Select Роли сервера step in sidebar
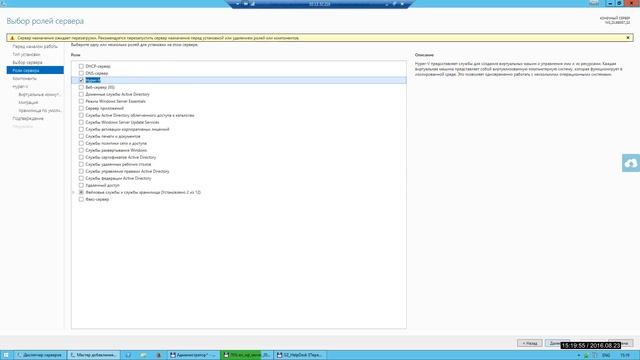This screenshot has height=360, width=640. tap(35, 70)
